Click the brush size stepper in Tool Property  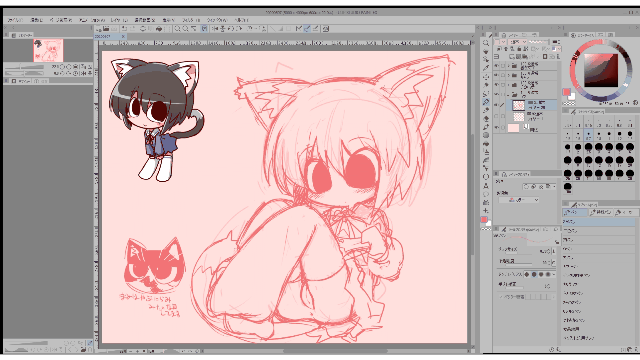[x=553, y=251]
